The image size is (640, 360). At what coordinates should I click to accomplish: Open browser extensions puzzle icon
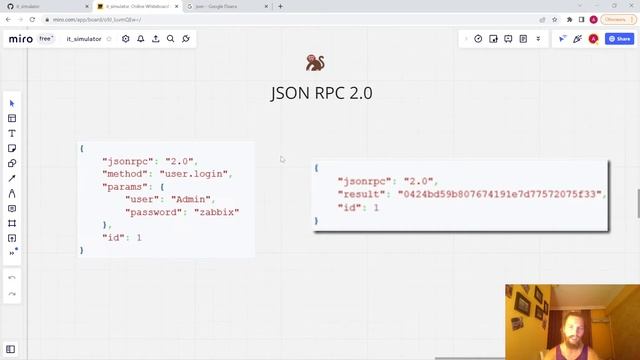pos(569,20)
